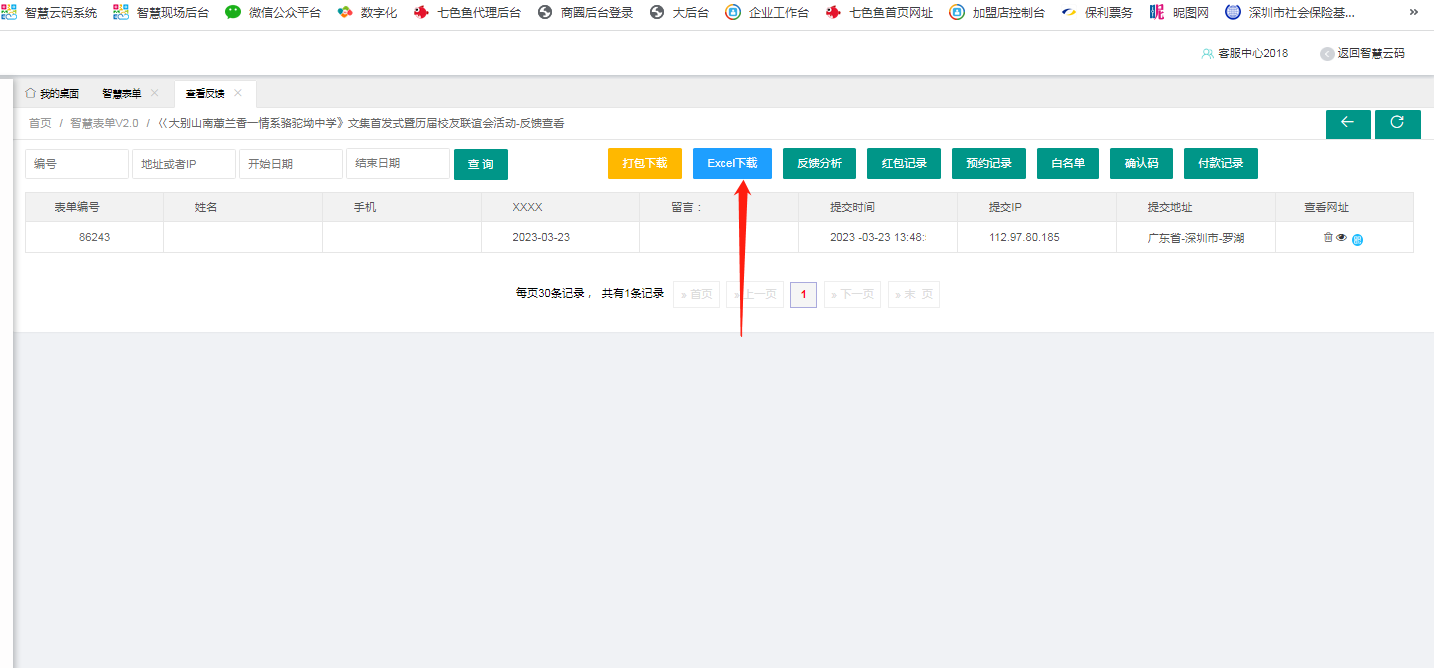Open the 开始日期 date picker field
This screenshot has height=668, width=1434.
click(x=290, y=164)
